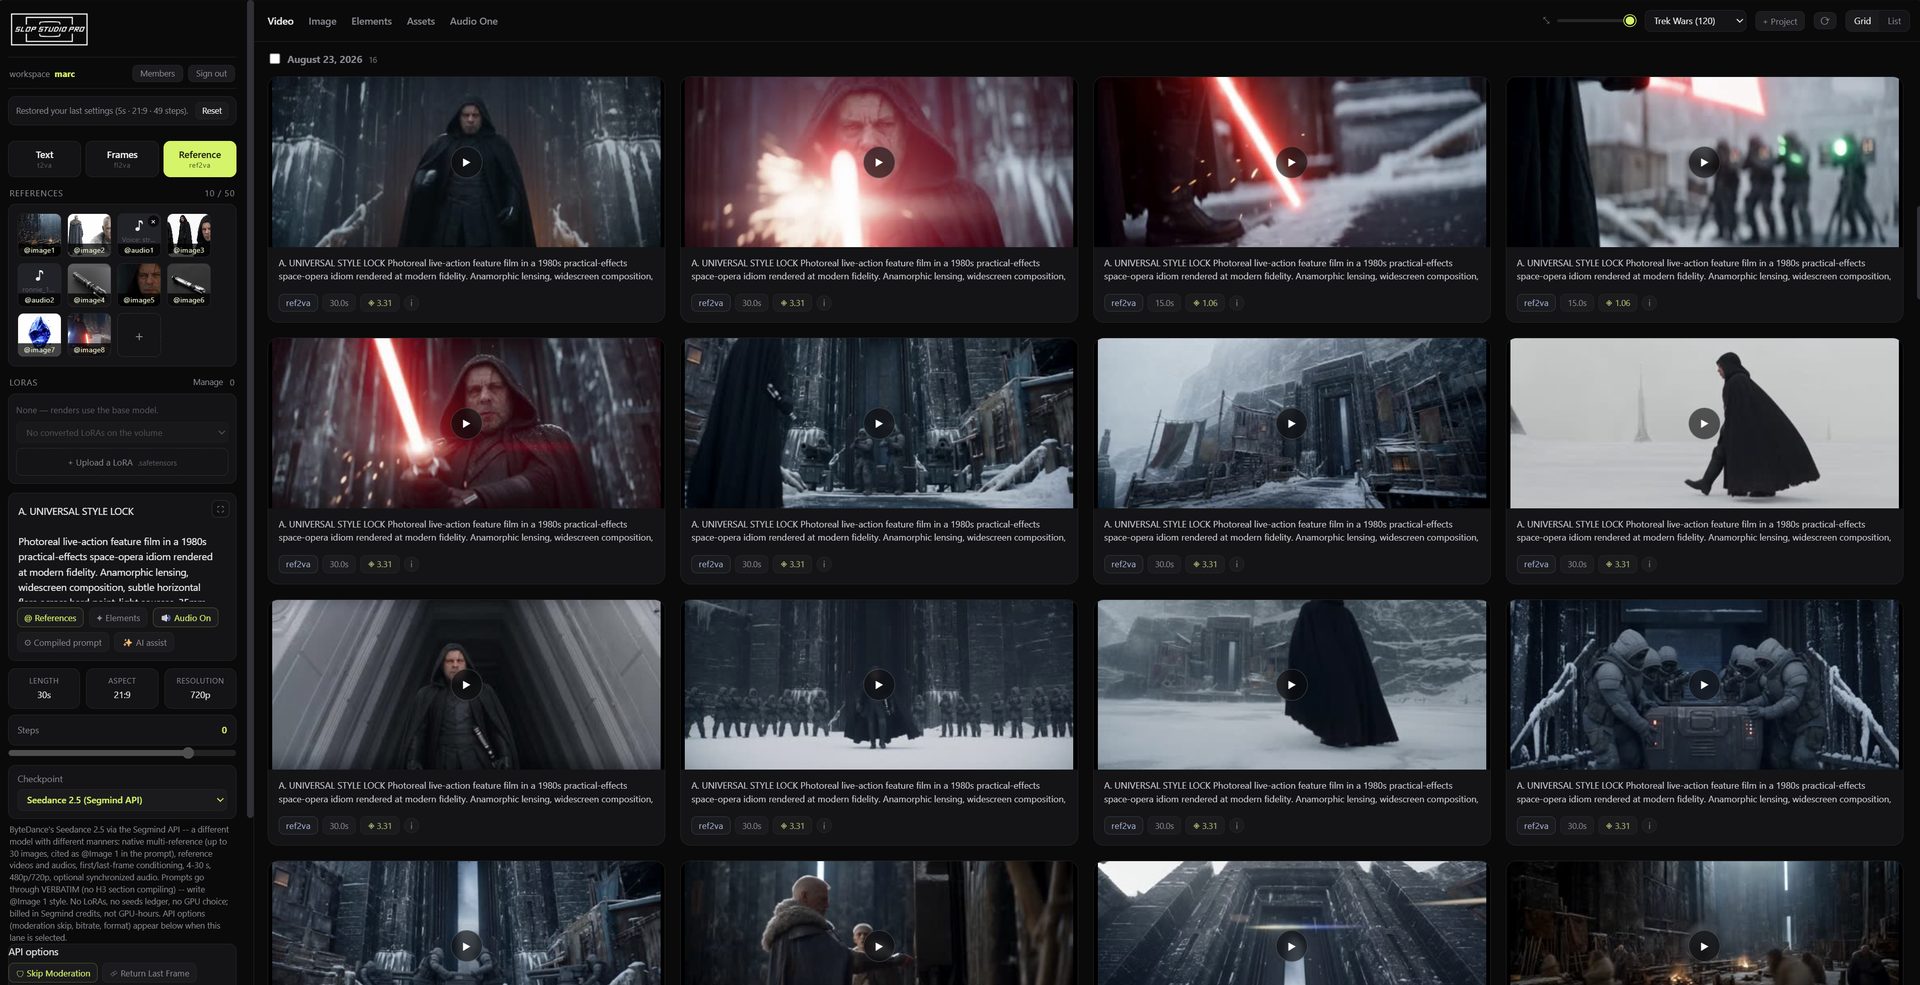
Task: Adjust the Steps slider handle
Action: click(x=188, y=753)
